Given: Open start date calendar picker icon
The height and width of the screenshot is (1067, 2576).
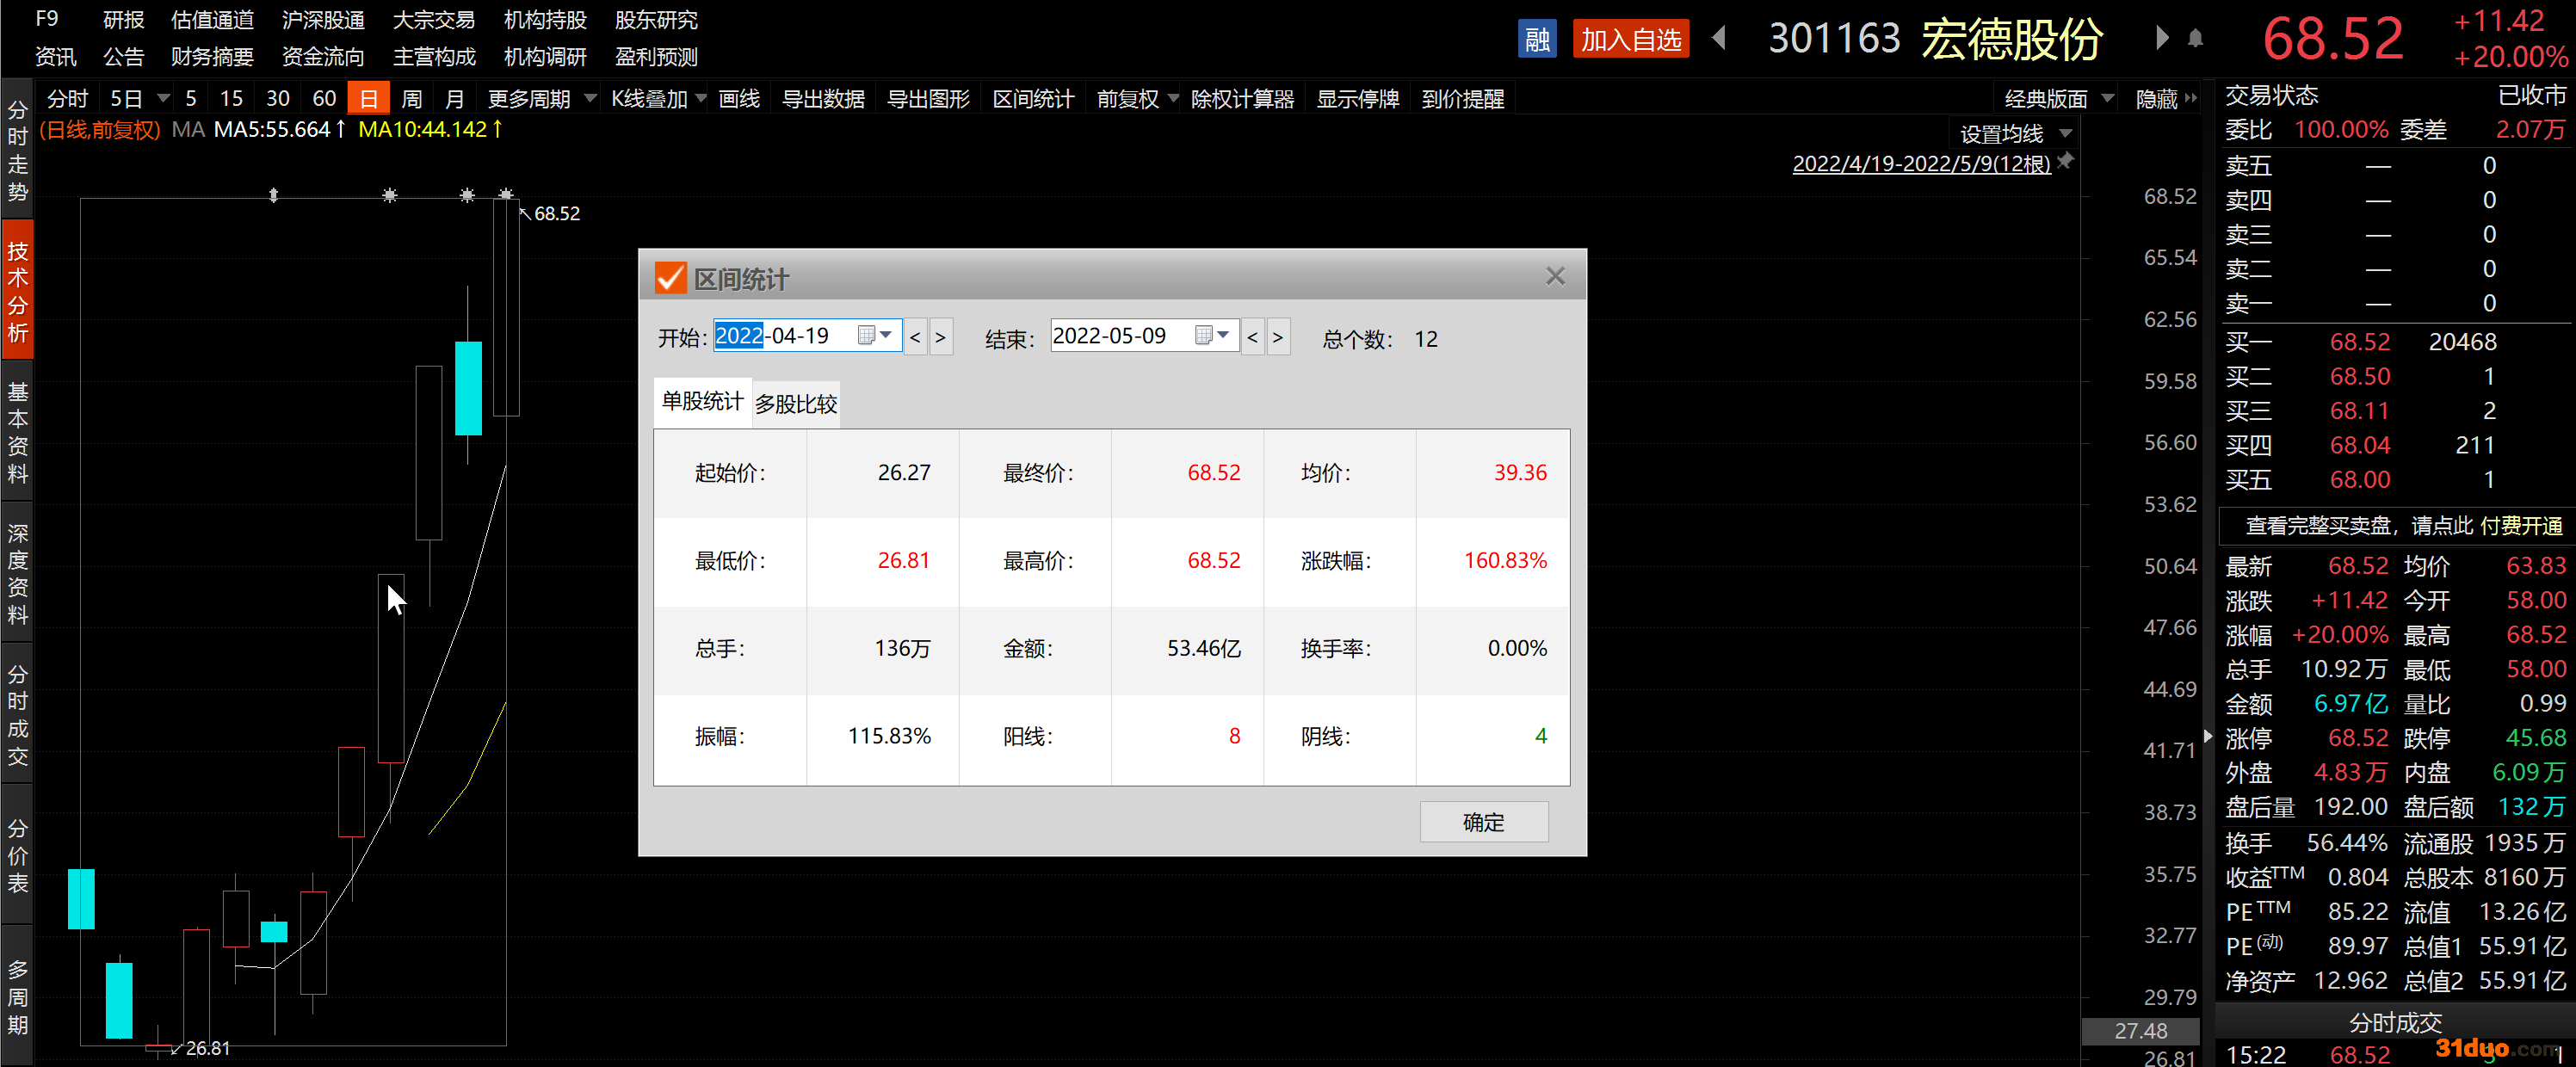Looking at the screenshot, I should point(867,336).
